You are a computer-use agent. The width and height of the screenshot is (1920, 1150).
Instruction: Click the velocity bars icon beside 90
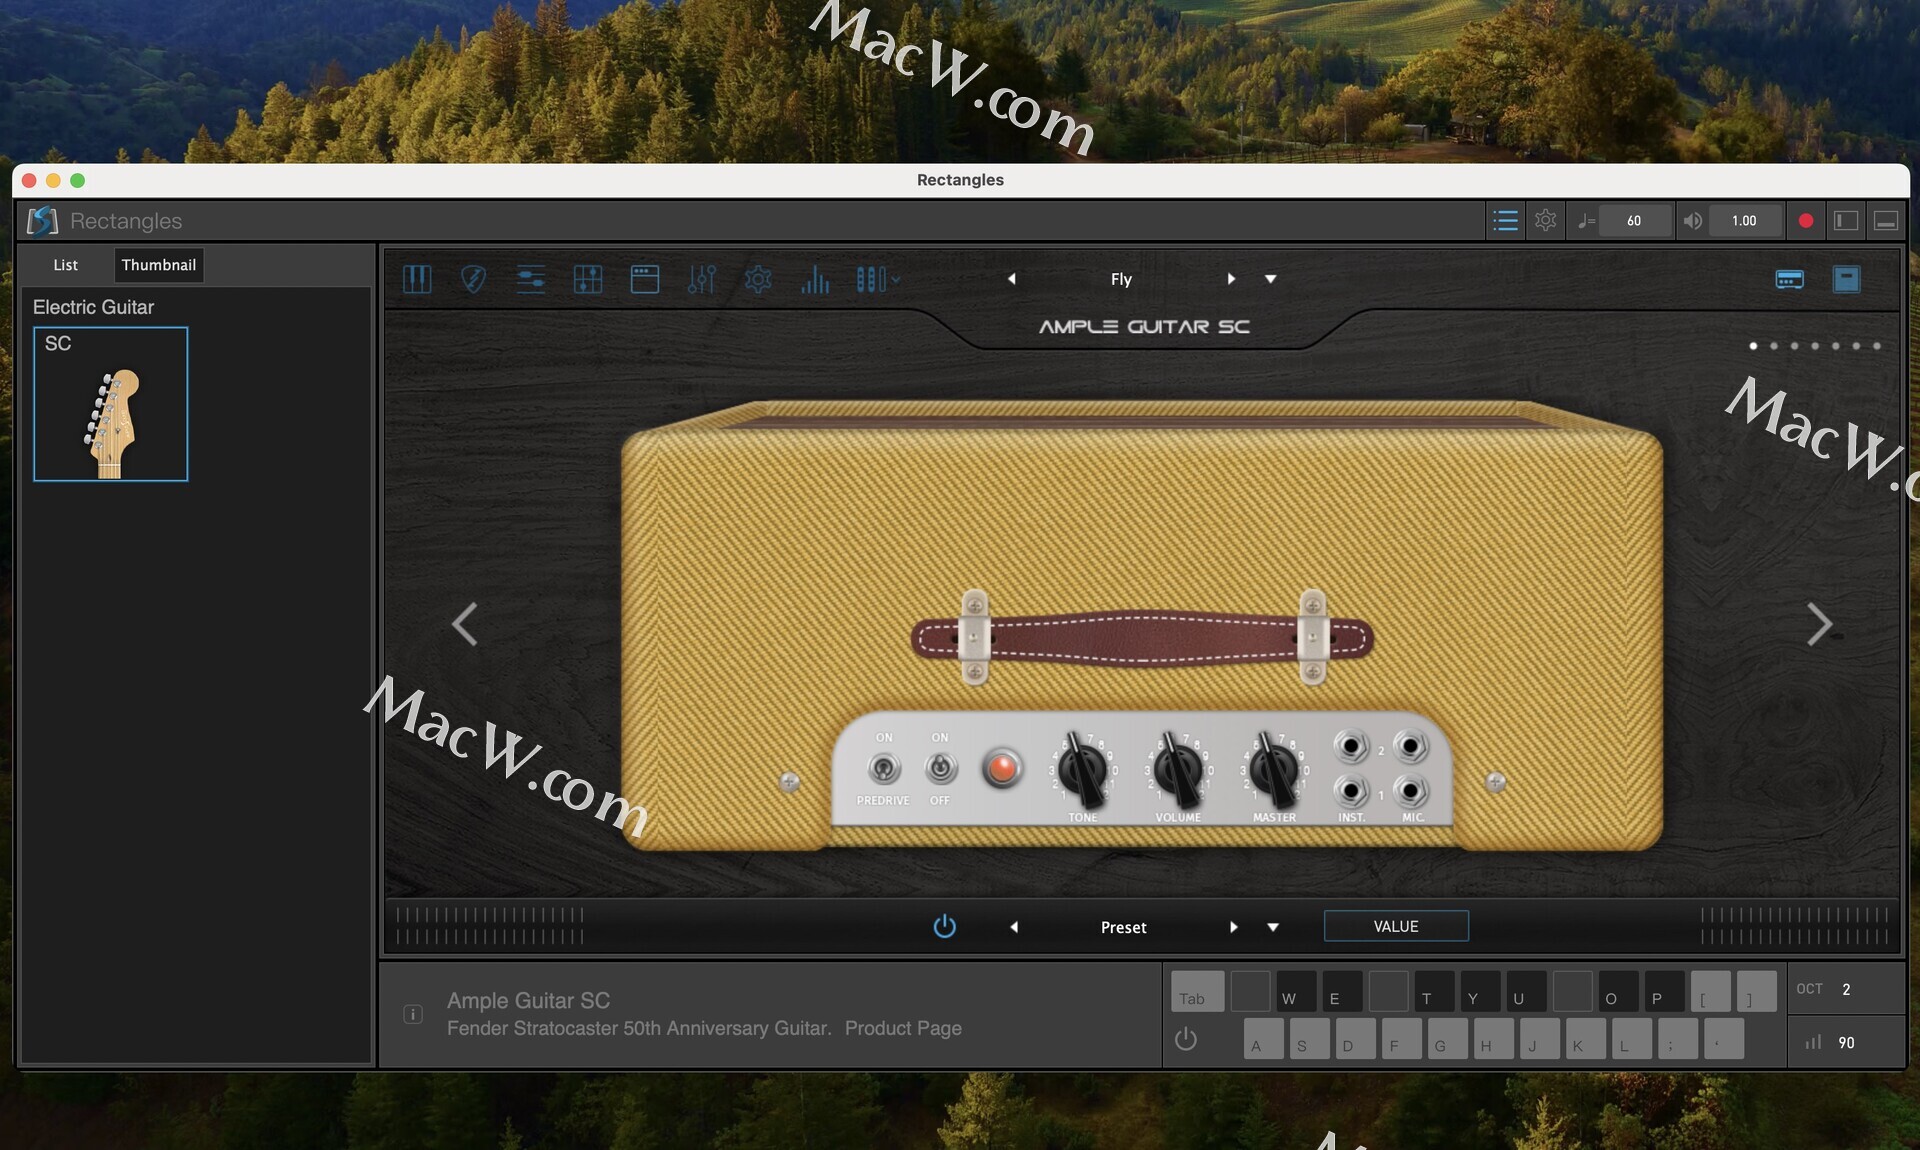(x=1813, y=1042)
